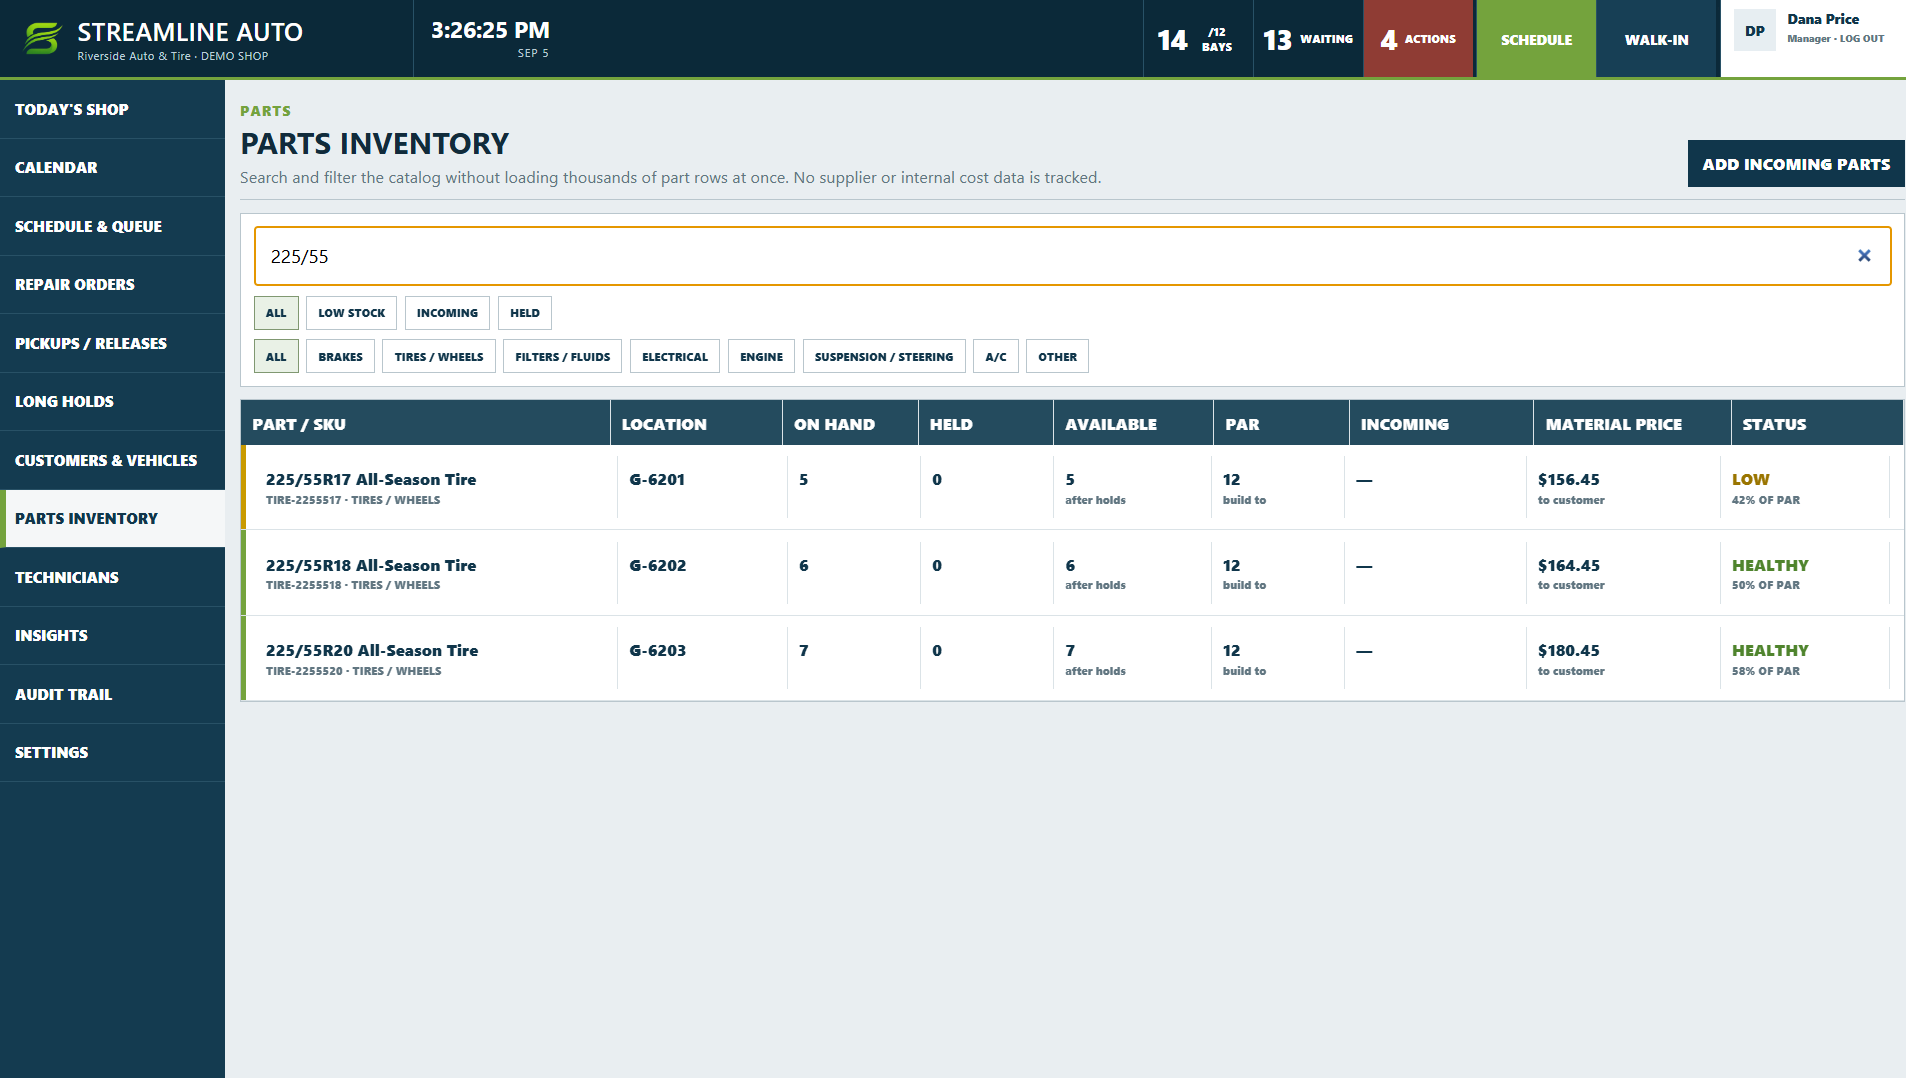Viewport: 1906px width, 1078px height.
Task: Click the parts search input field
Action: 1072,256
